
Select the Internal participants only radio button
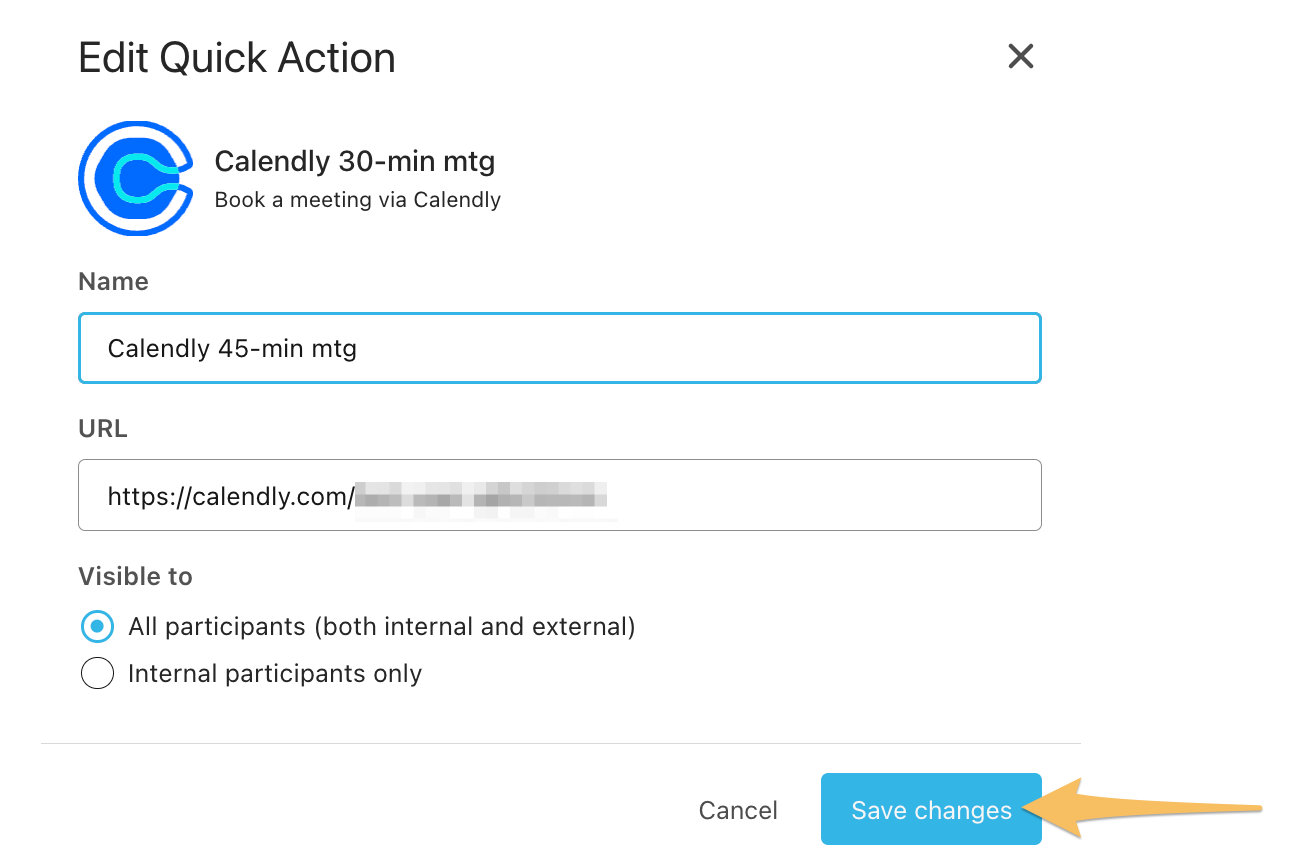pyautogui.click(x=97, y=674)
